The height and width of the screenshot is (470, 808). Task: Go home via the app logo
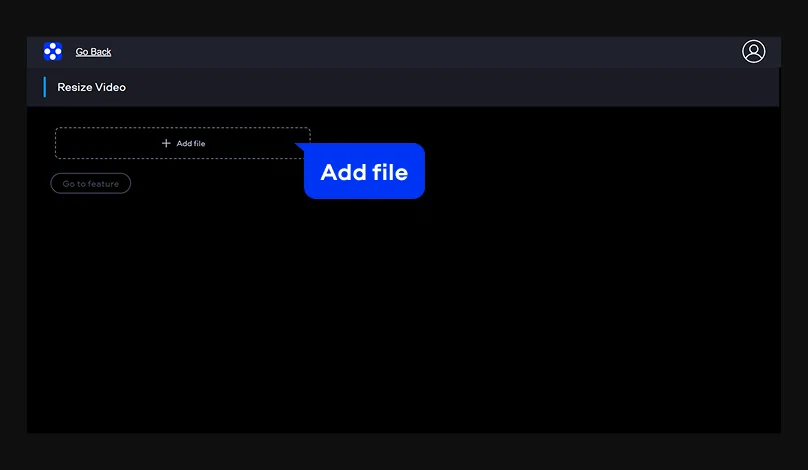click(x=53, y=52)
